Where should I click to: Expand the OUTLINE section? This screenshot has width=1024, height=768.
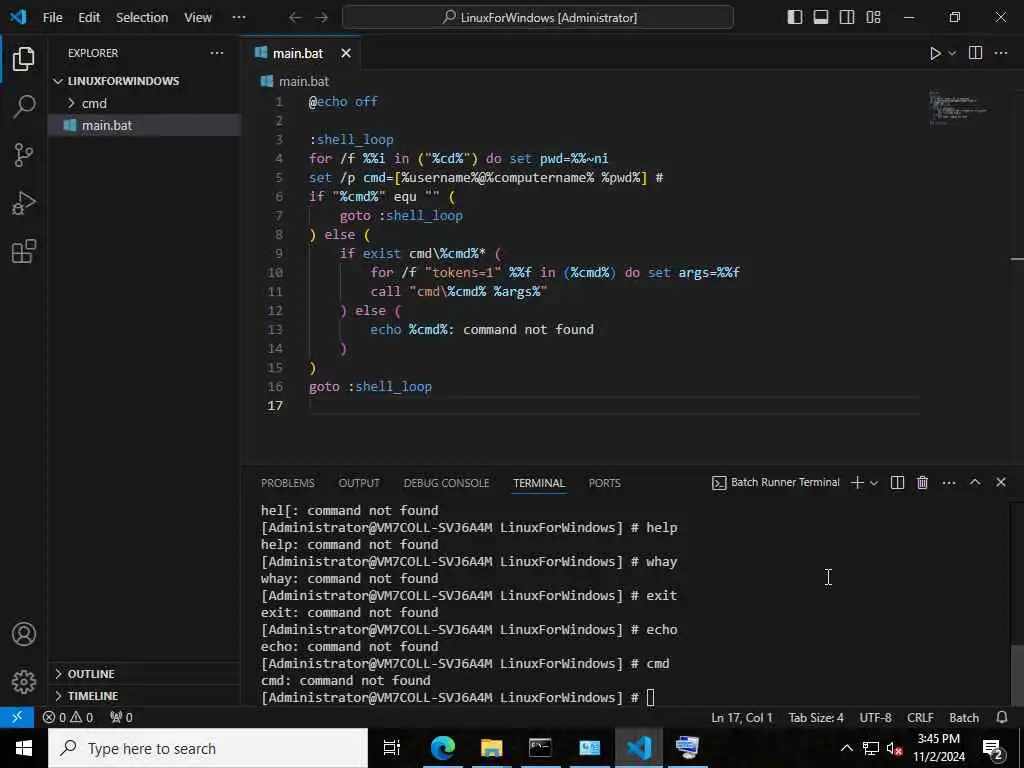pos(144,674)
